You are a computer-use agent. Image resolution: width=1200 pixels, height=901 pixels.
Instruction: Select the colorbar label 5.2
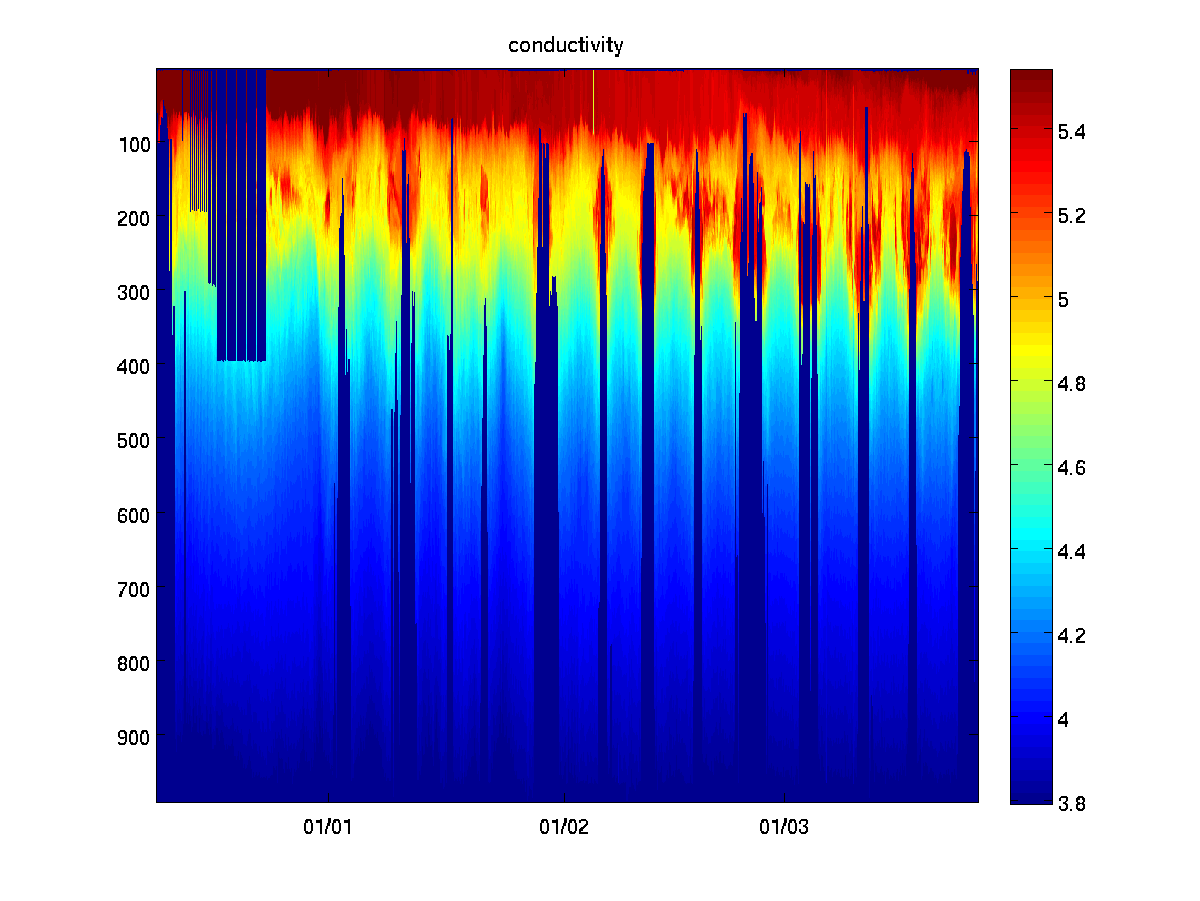(1074, 215)
